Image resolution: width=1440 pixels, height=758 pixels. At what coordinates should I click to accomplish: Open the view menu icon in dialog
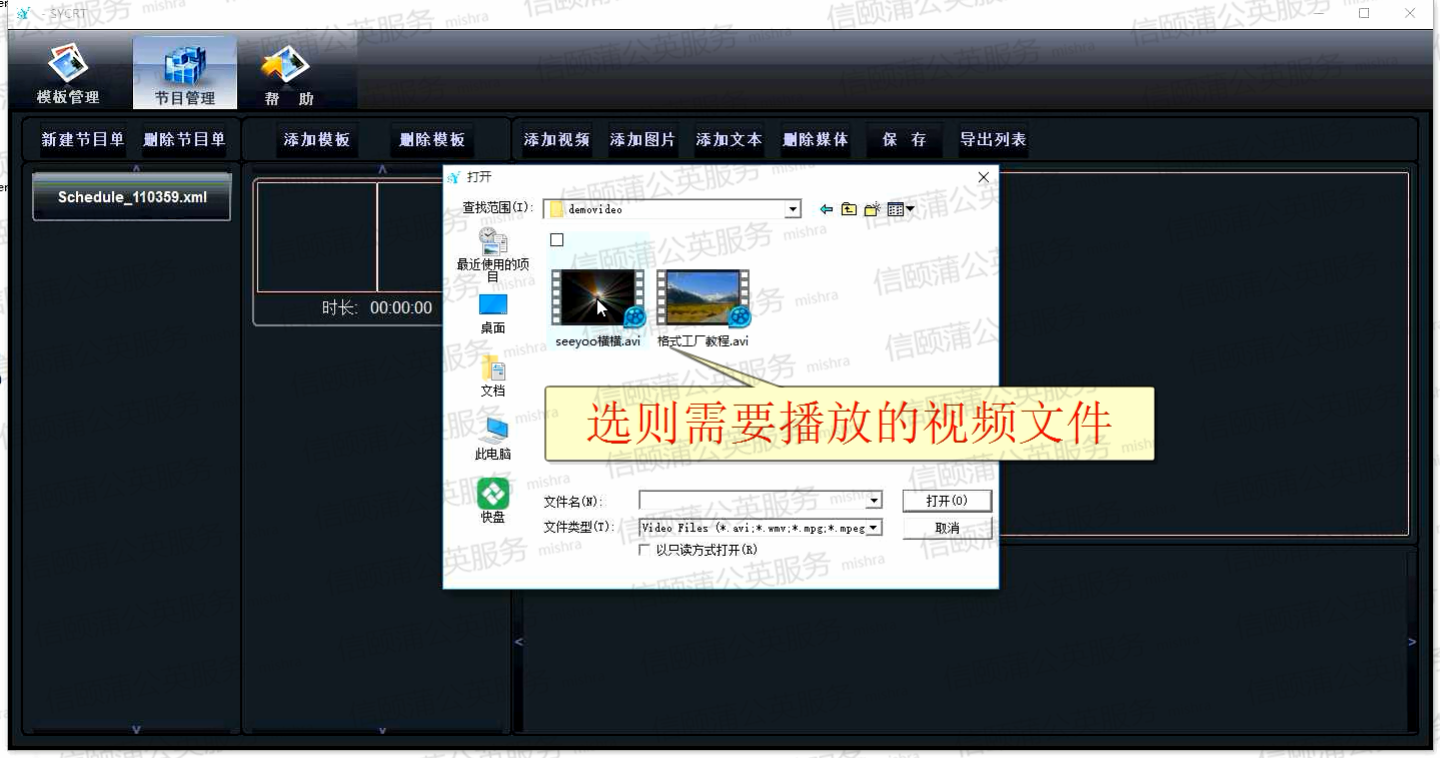[x=901, y=209]
